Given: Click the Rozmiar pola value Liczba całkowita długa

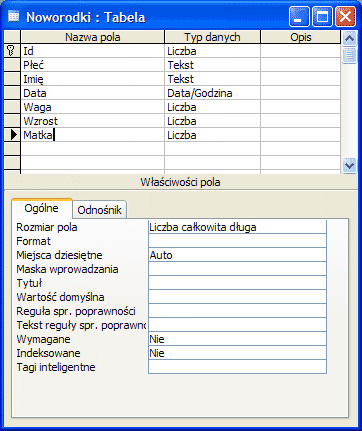Looking at the screenshot, I should tap(237, 227).
